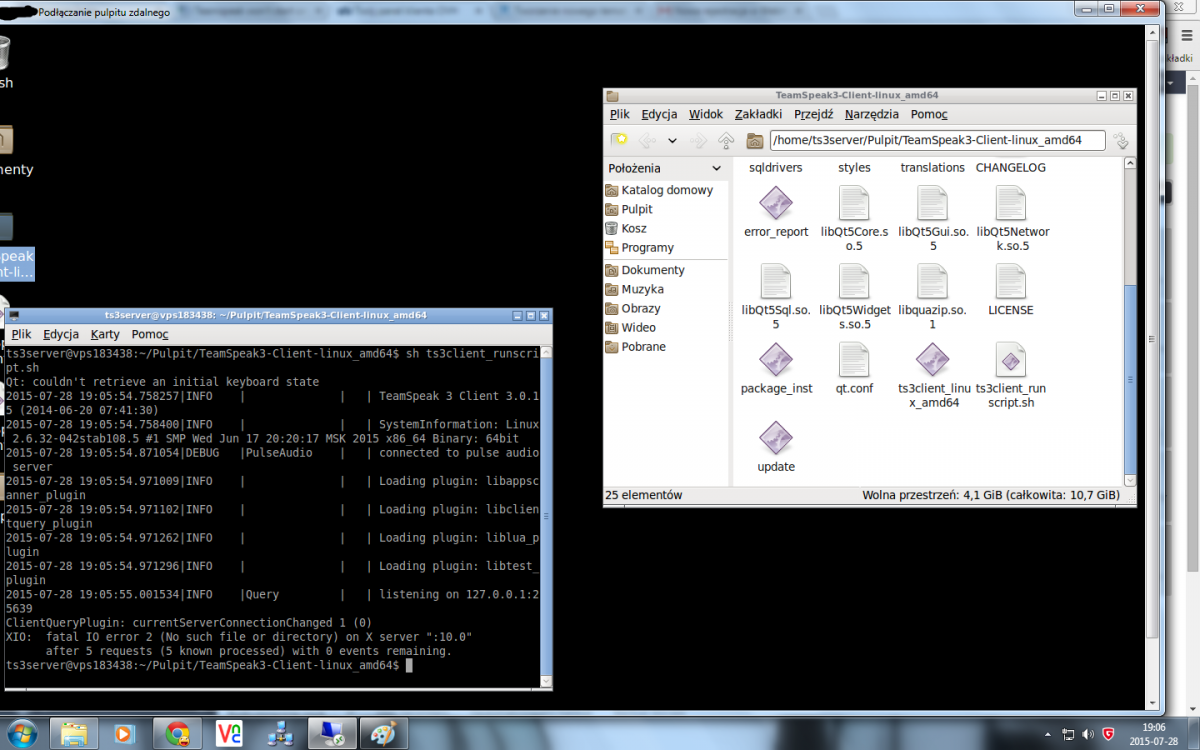Open Google Chrome from the taskbar
Screen dimensions: 1200x750
coord(177,733)
